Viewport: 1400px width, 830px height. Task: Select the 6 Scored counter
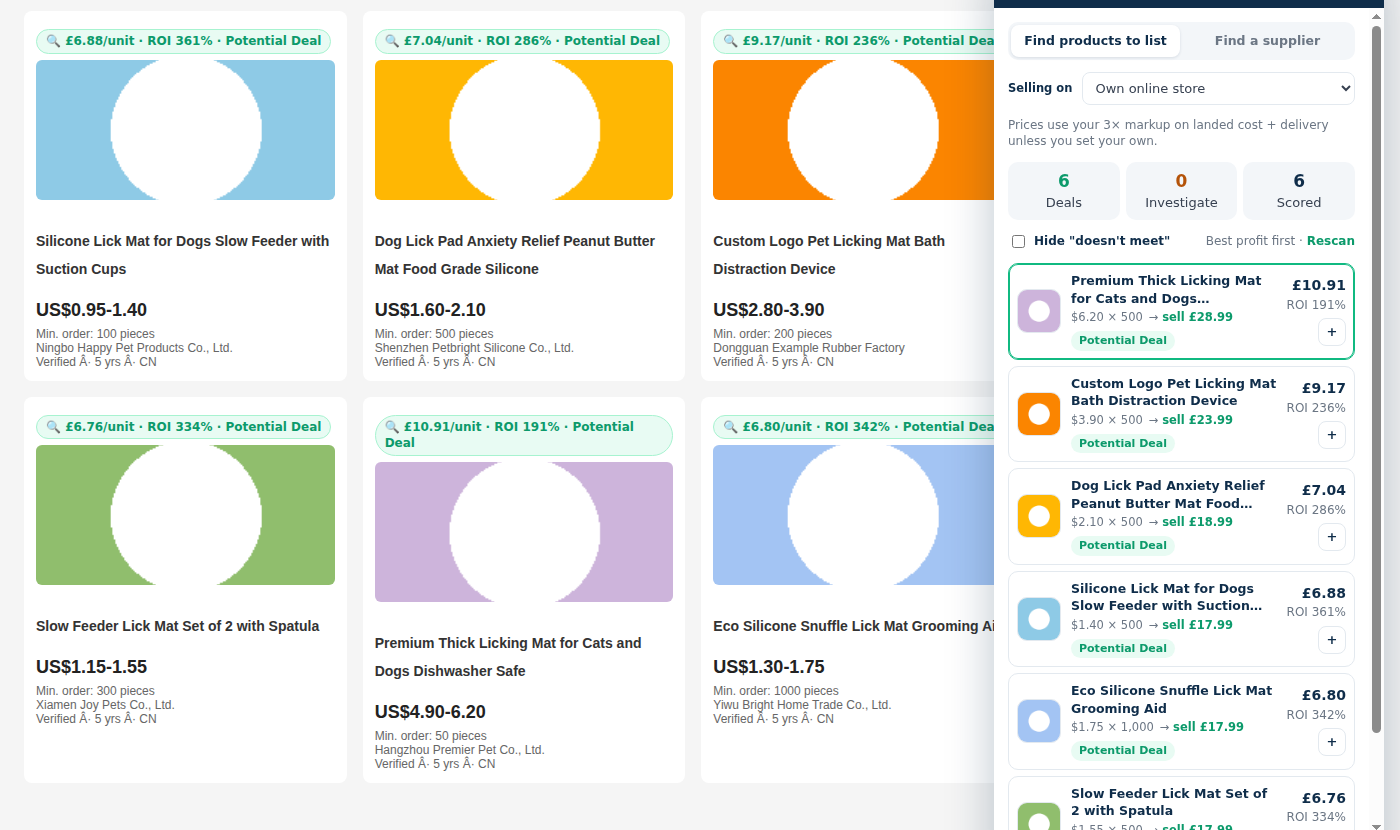[1299, 191]
